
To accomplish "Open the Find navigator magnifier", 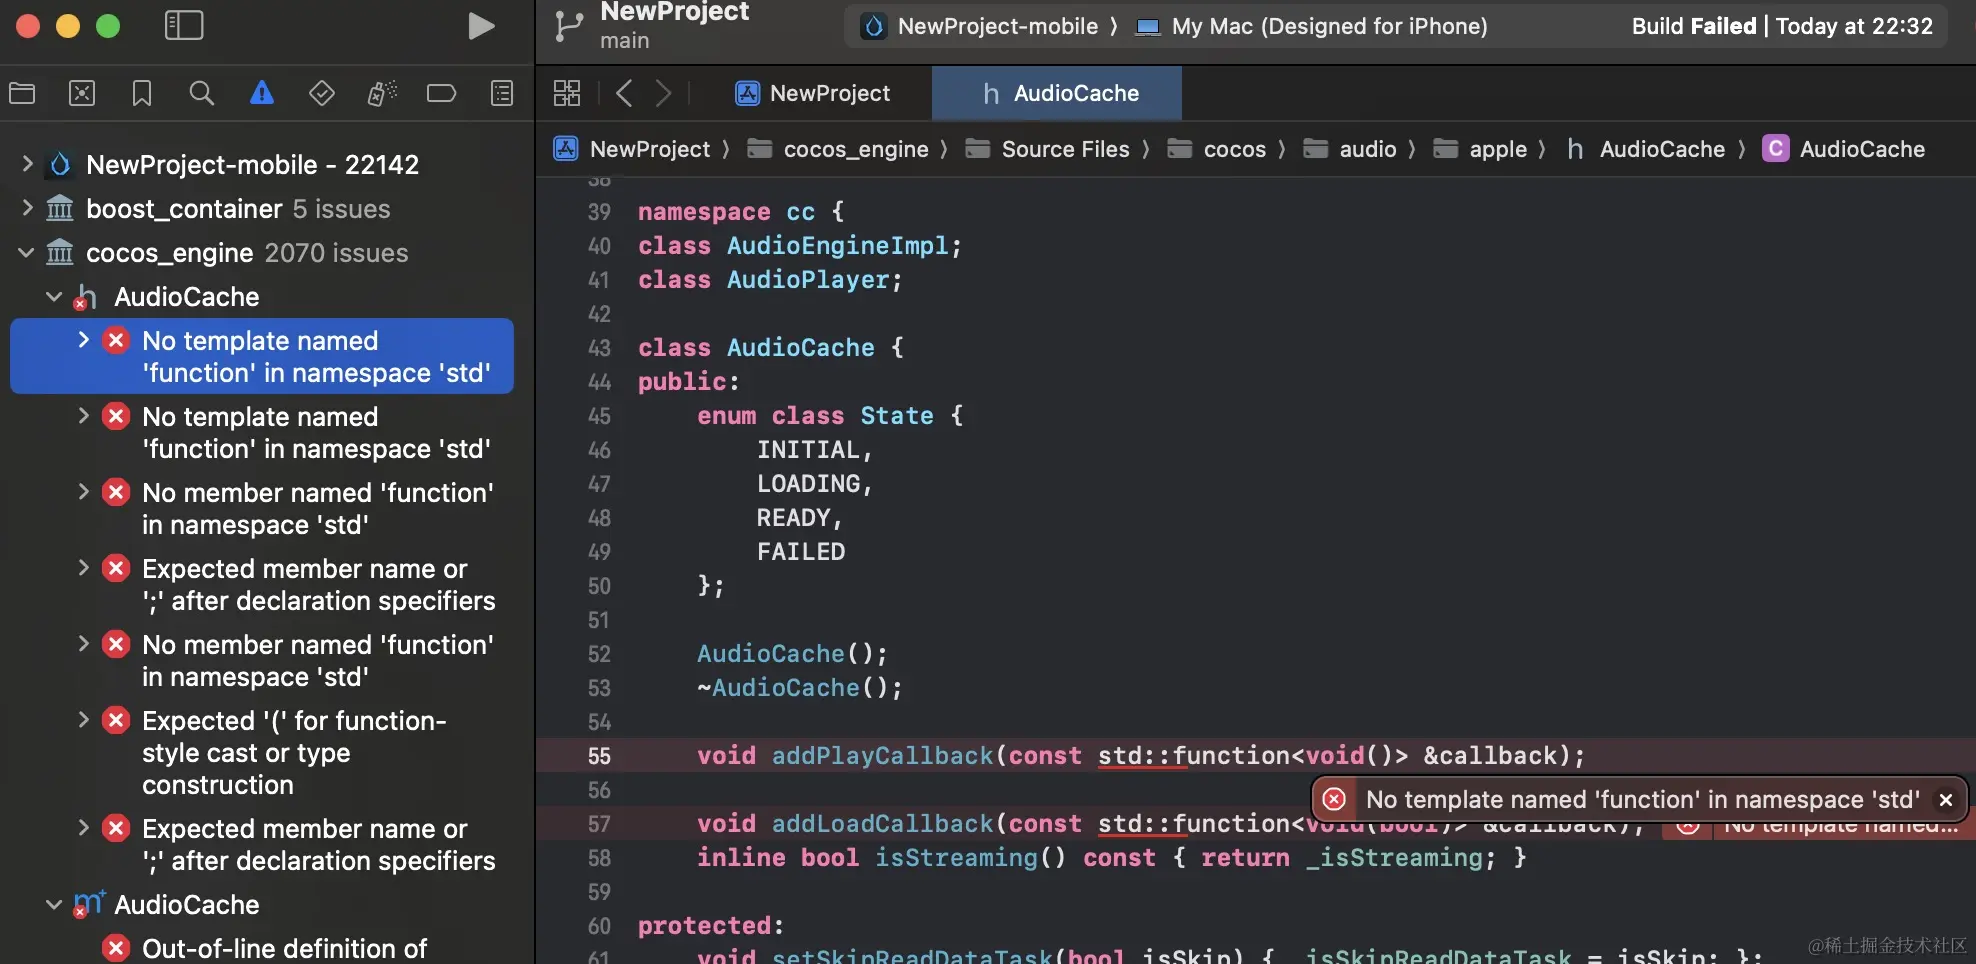I will point(202,93).
